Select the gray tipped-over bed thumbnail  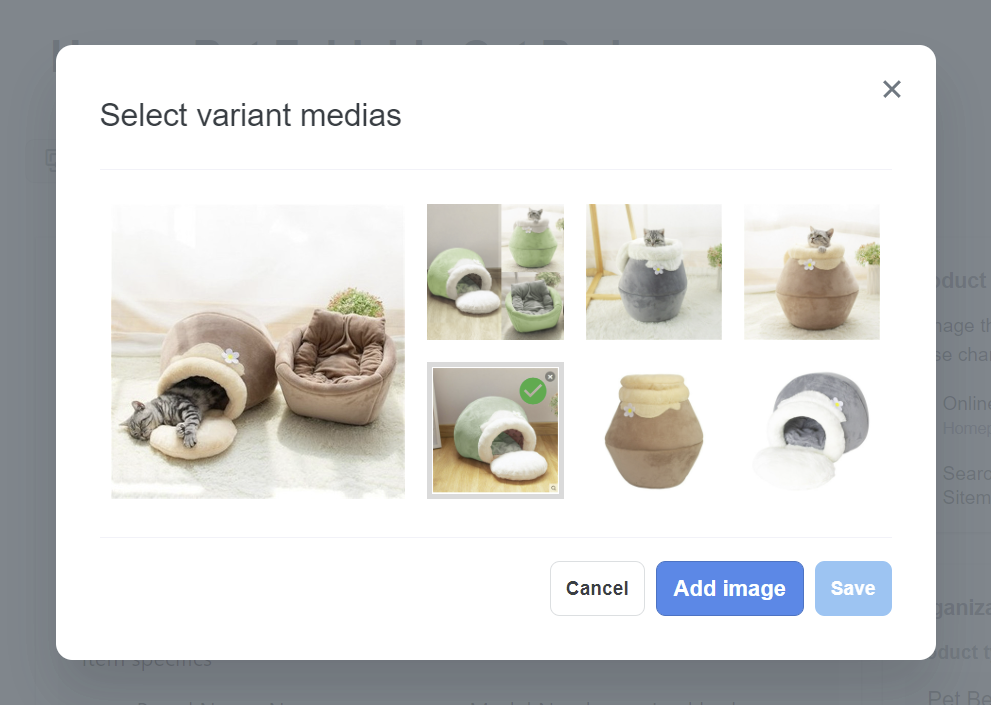(812, 431)
